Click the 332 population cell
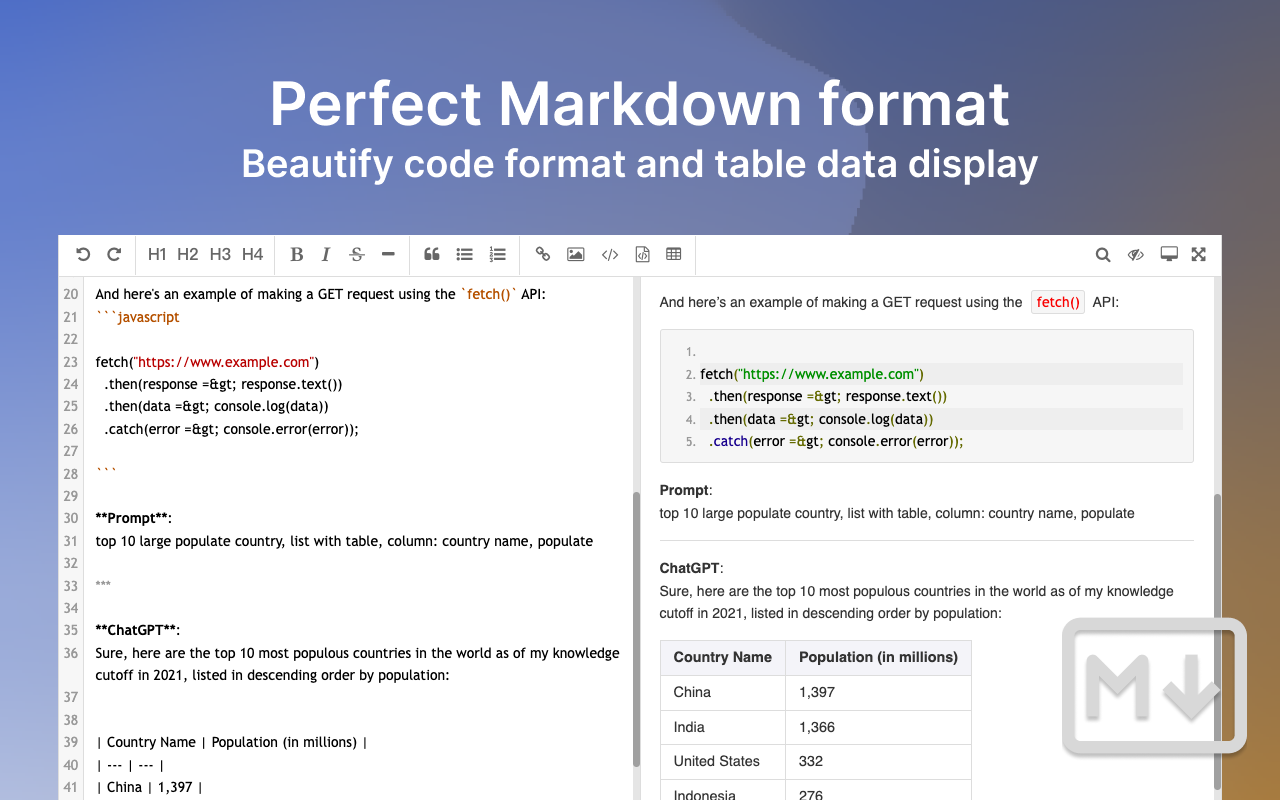The height and width of the screenshot is (800, 1280). 879,761
